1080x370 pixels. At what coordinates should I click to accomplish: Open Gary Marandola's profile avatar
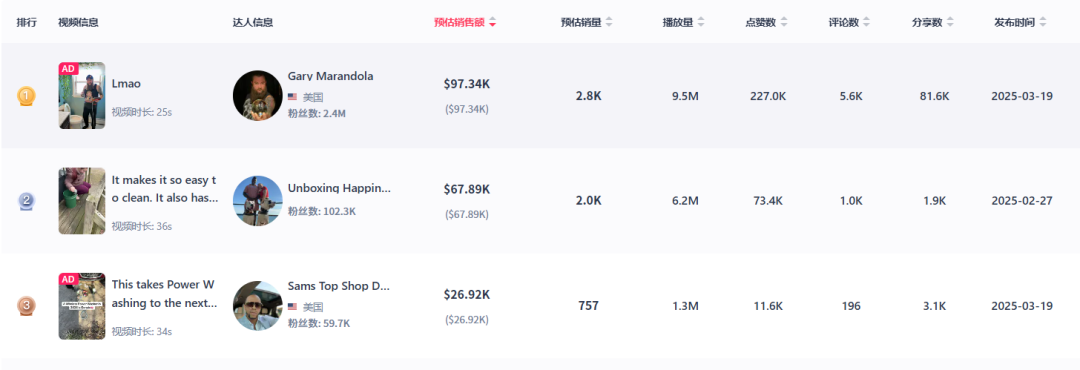click(x=258, y=96)
